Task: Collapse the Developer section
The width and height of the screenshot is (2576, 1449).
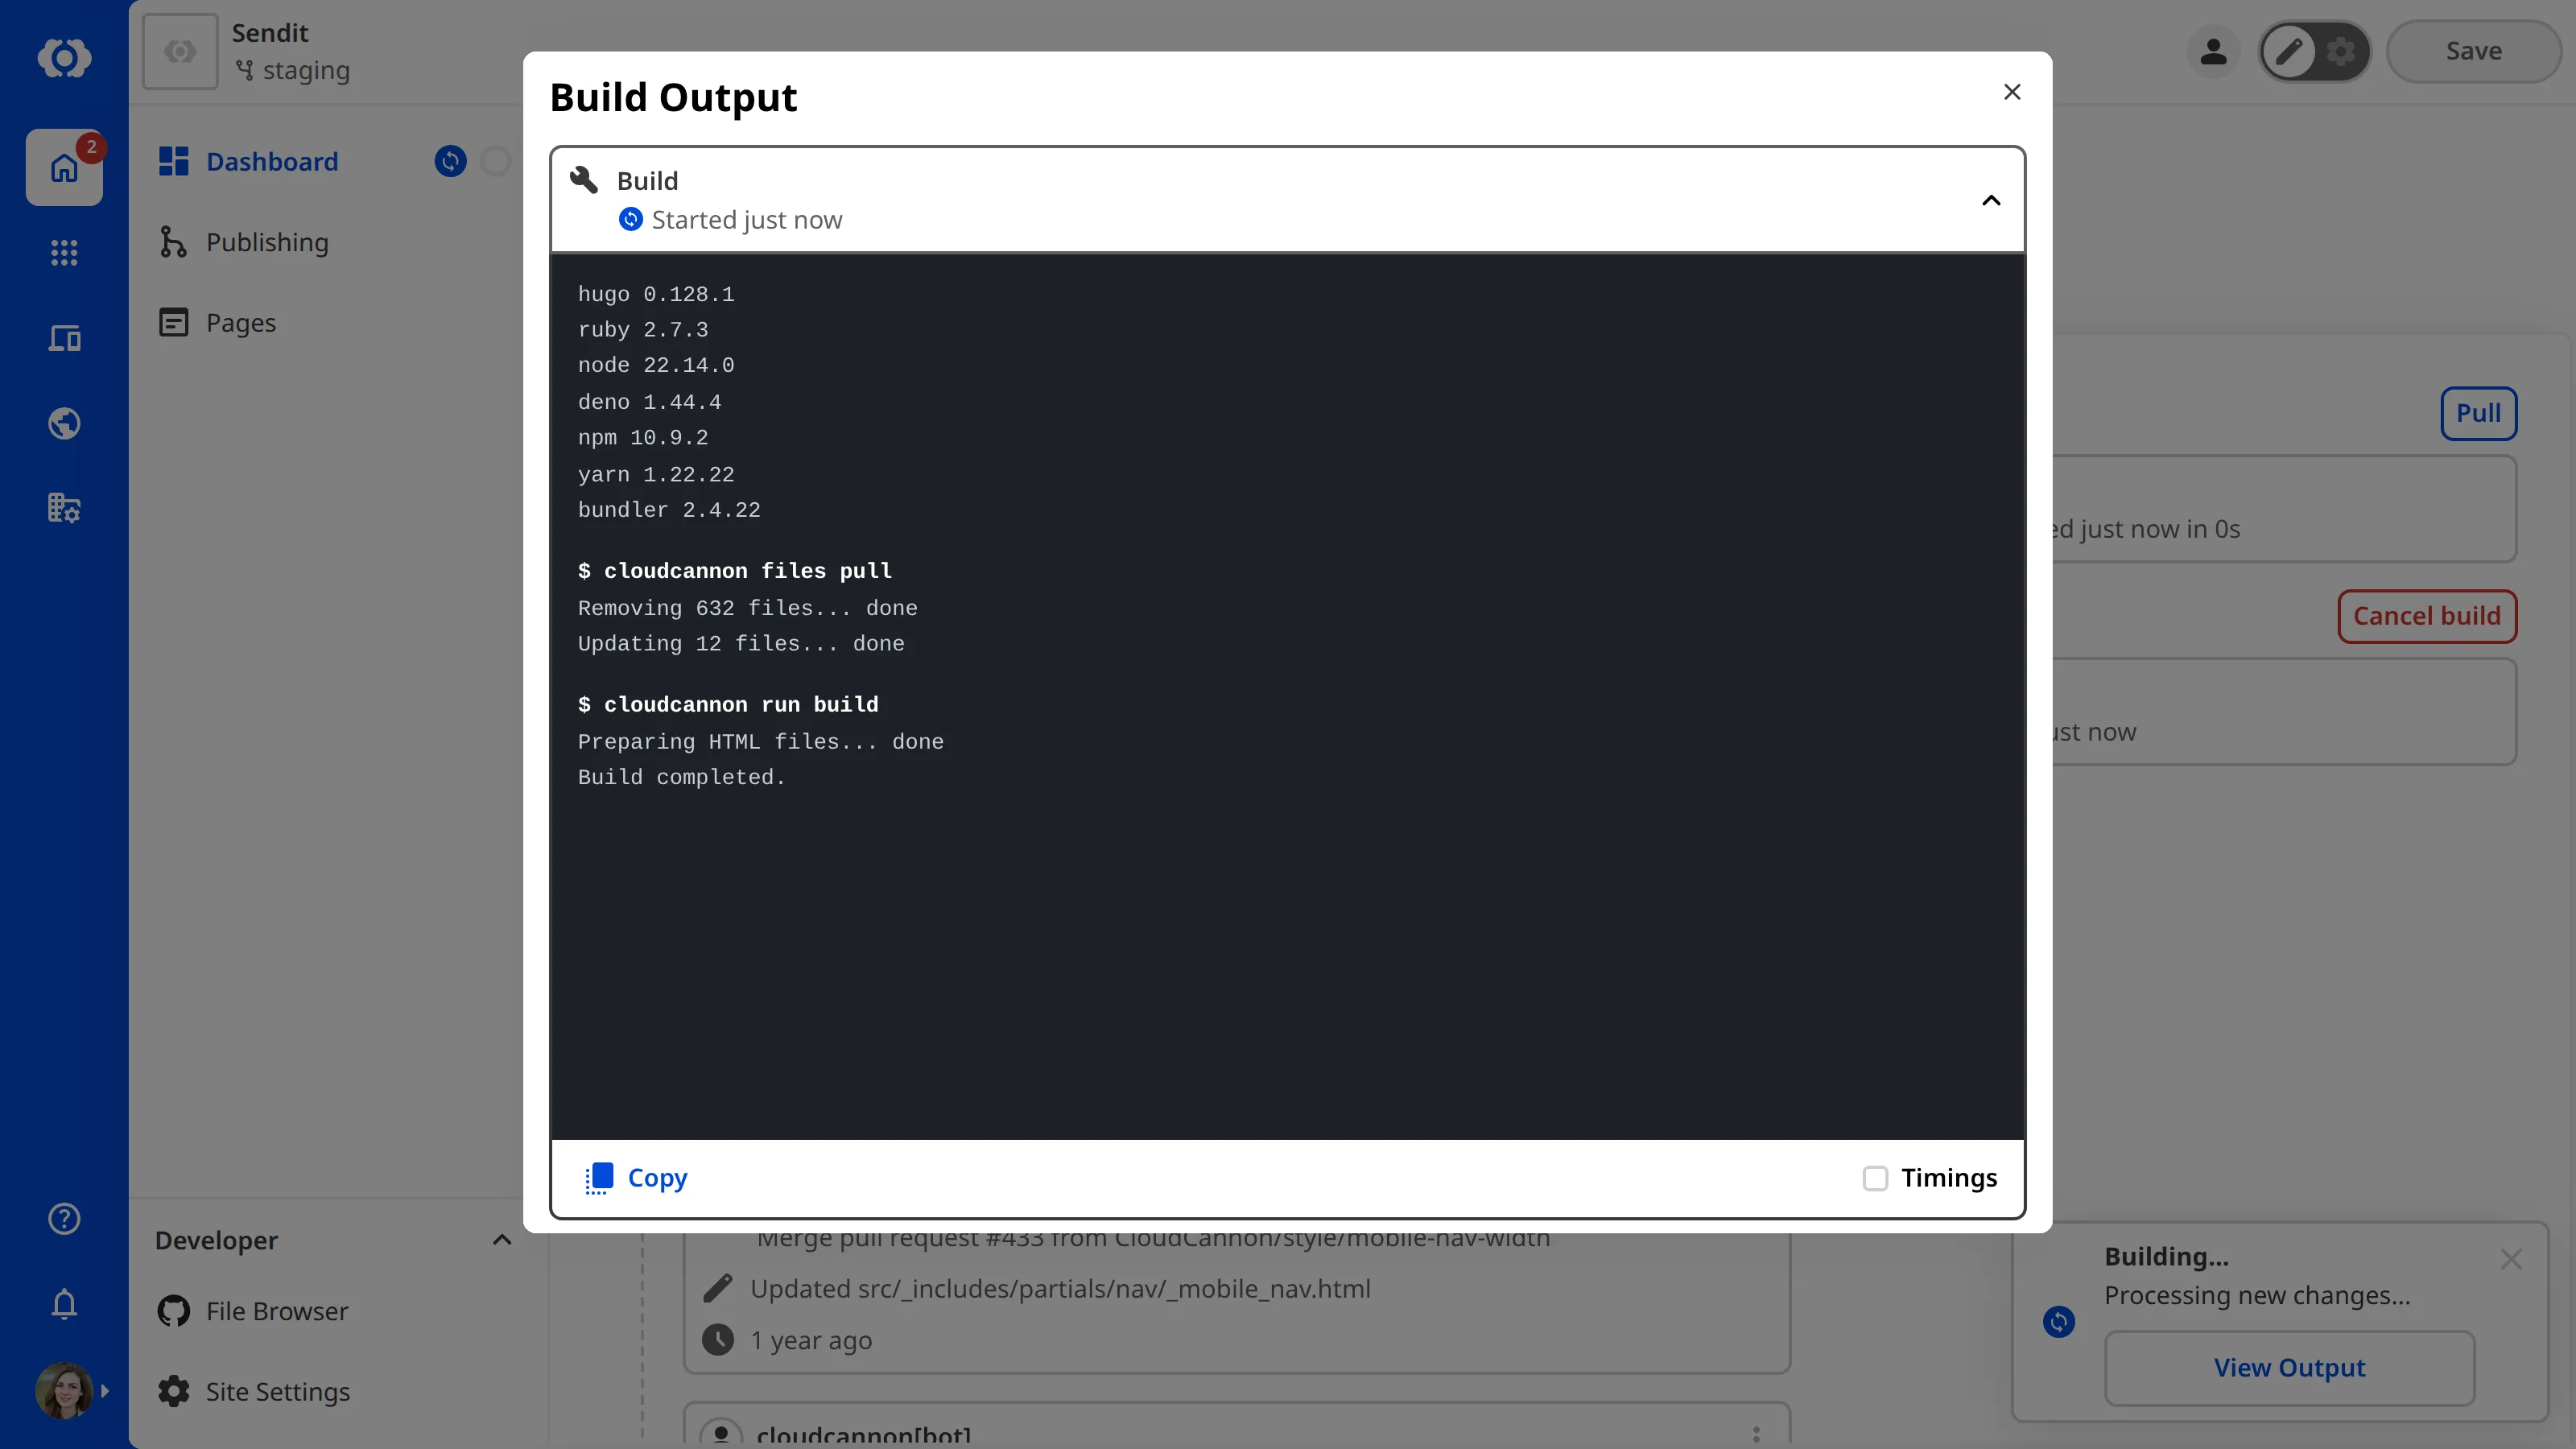Action: [502, 1240]
